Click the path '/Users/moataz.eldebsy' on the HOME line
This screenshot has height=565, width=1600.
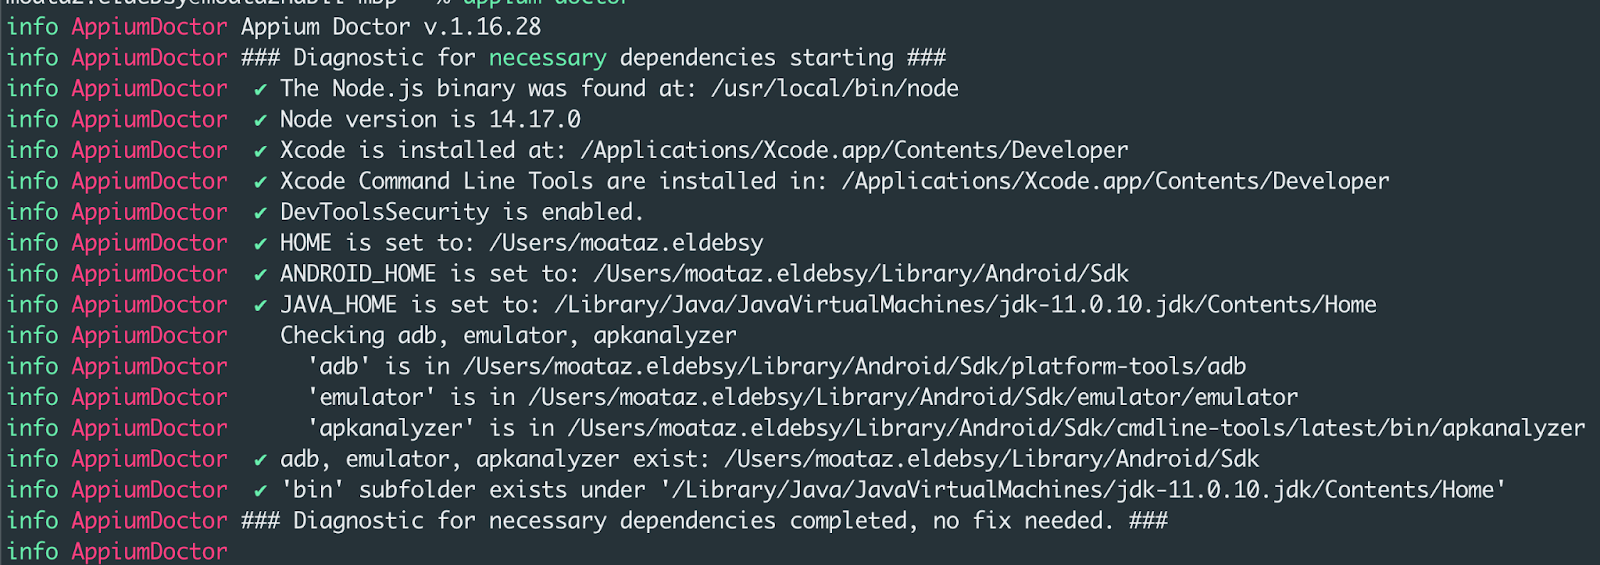[626, 244]
